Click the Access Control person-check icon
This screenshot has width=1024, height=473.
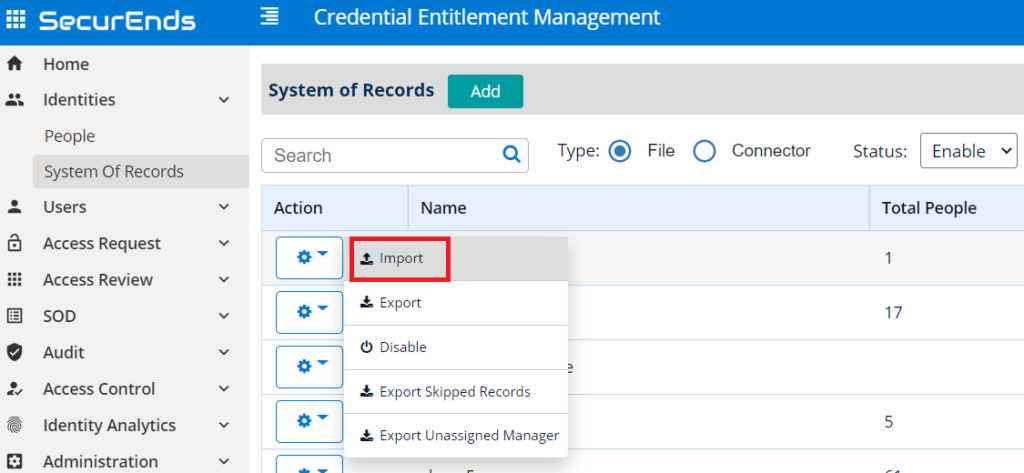click(x=14, y=389)
